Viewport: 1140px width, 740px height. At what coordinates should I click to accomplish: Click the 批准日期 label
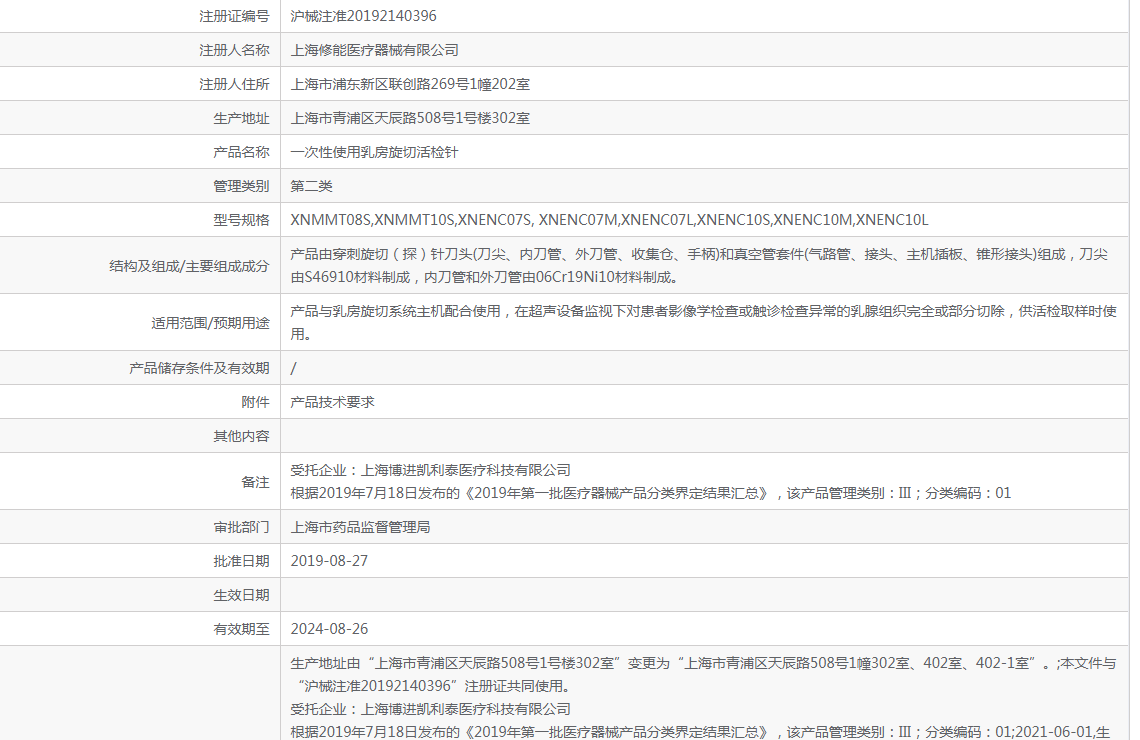click(x=241, y=561)
